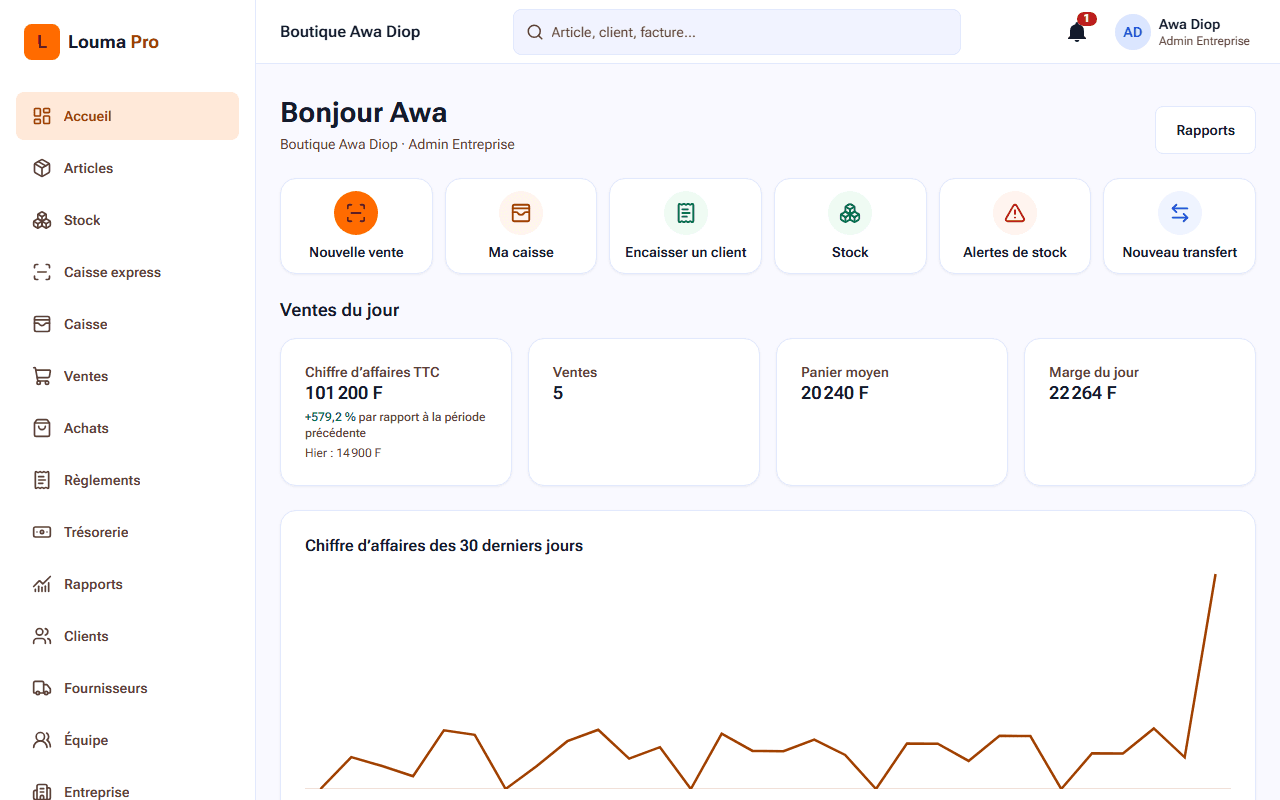1280x800 pixels.
Task: View Alertes de stock label
Action: (x=1015, y=252)
